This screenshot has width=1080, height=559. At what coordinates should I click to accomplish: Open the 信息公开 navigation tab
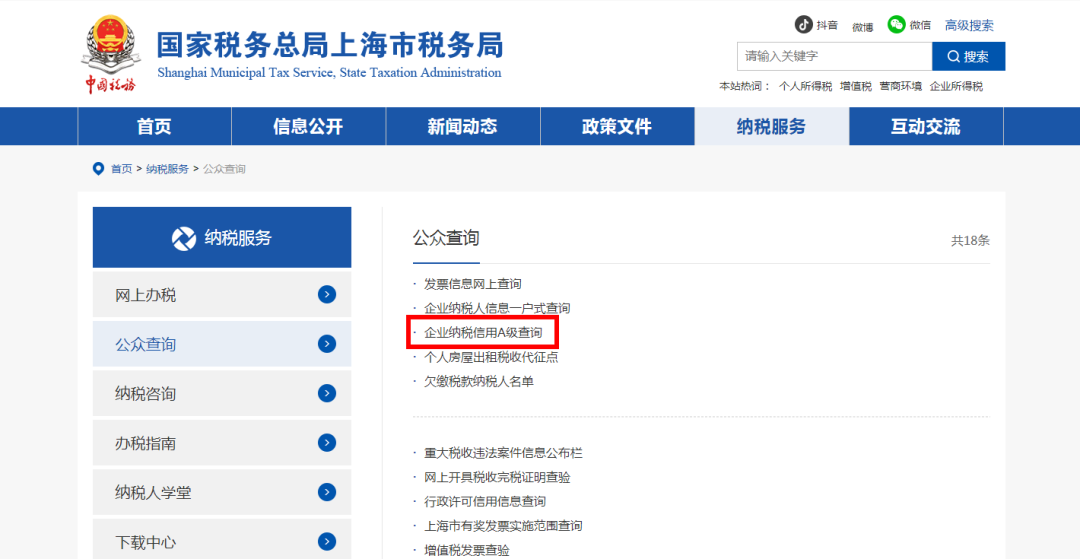(x=309, y=126)
